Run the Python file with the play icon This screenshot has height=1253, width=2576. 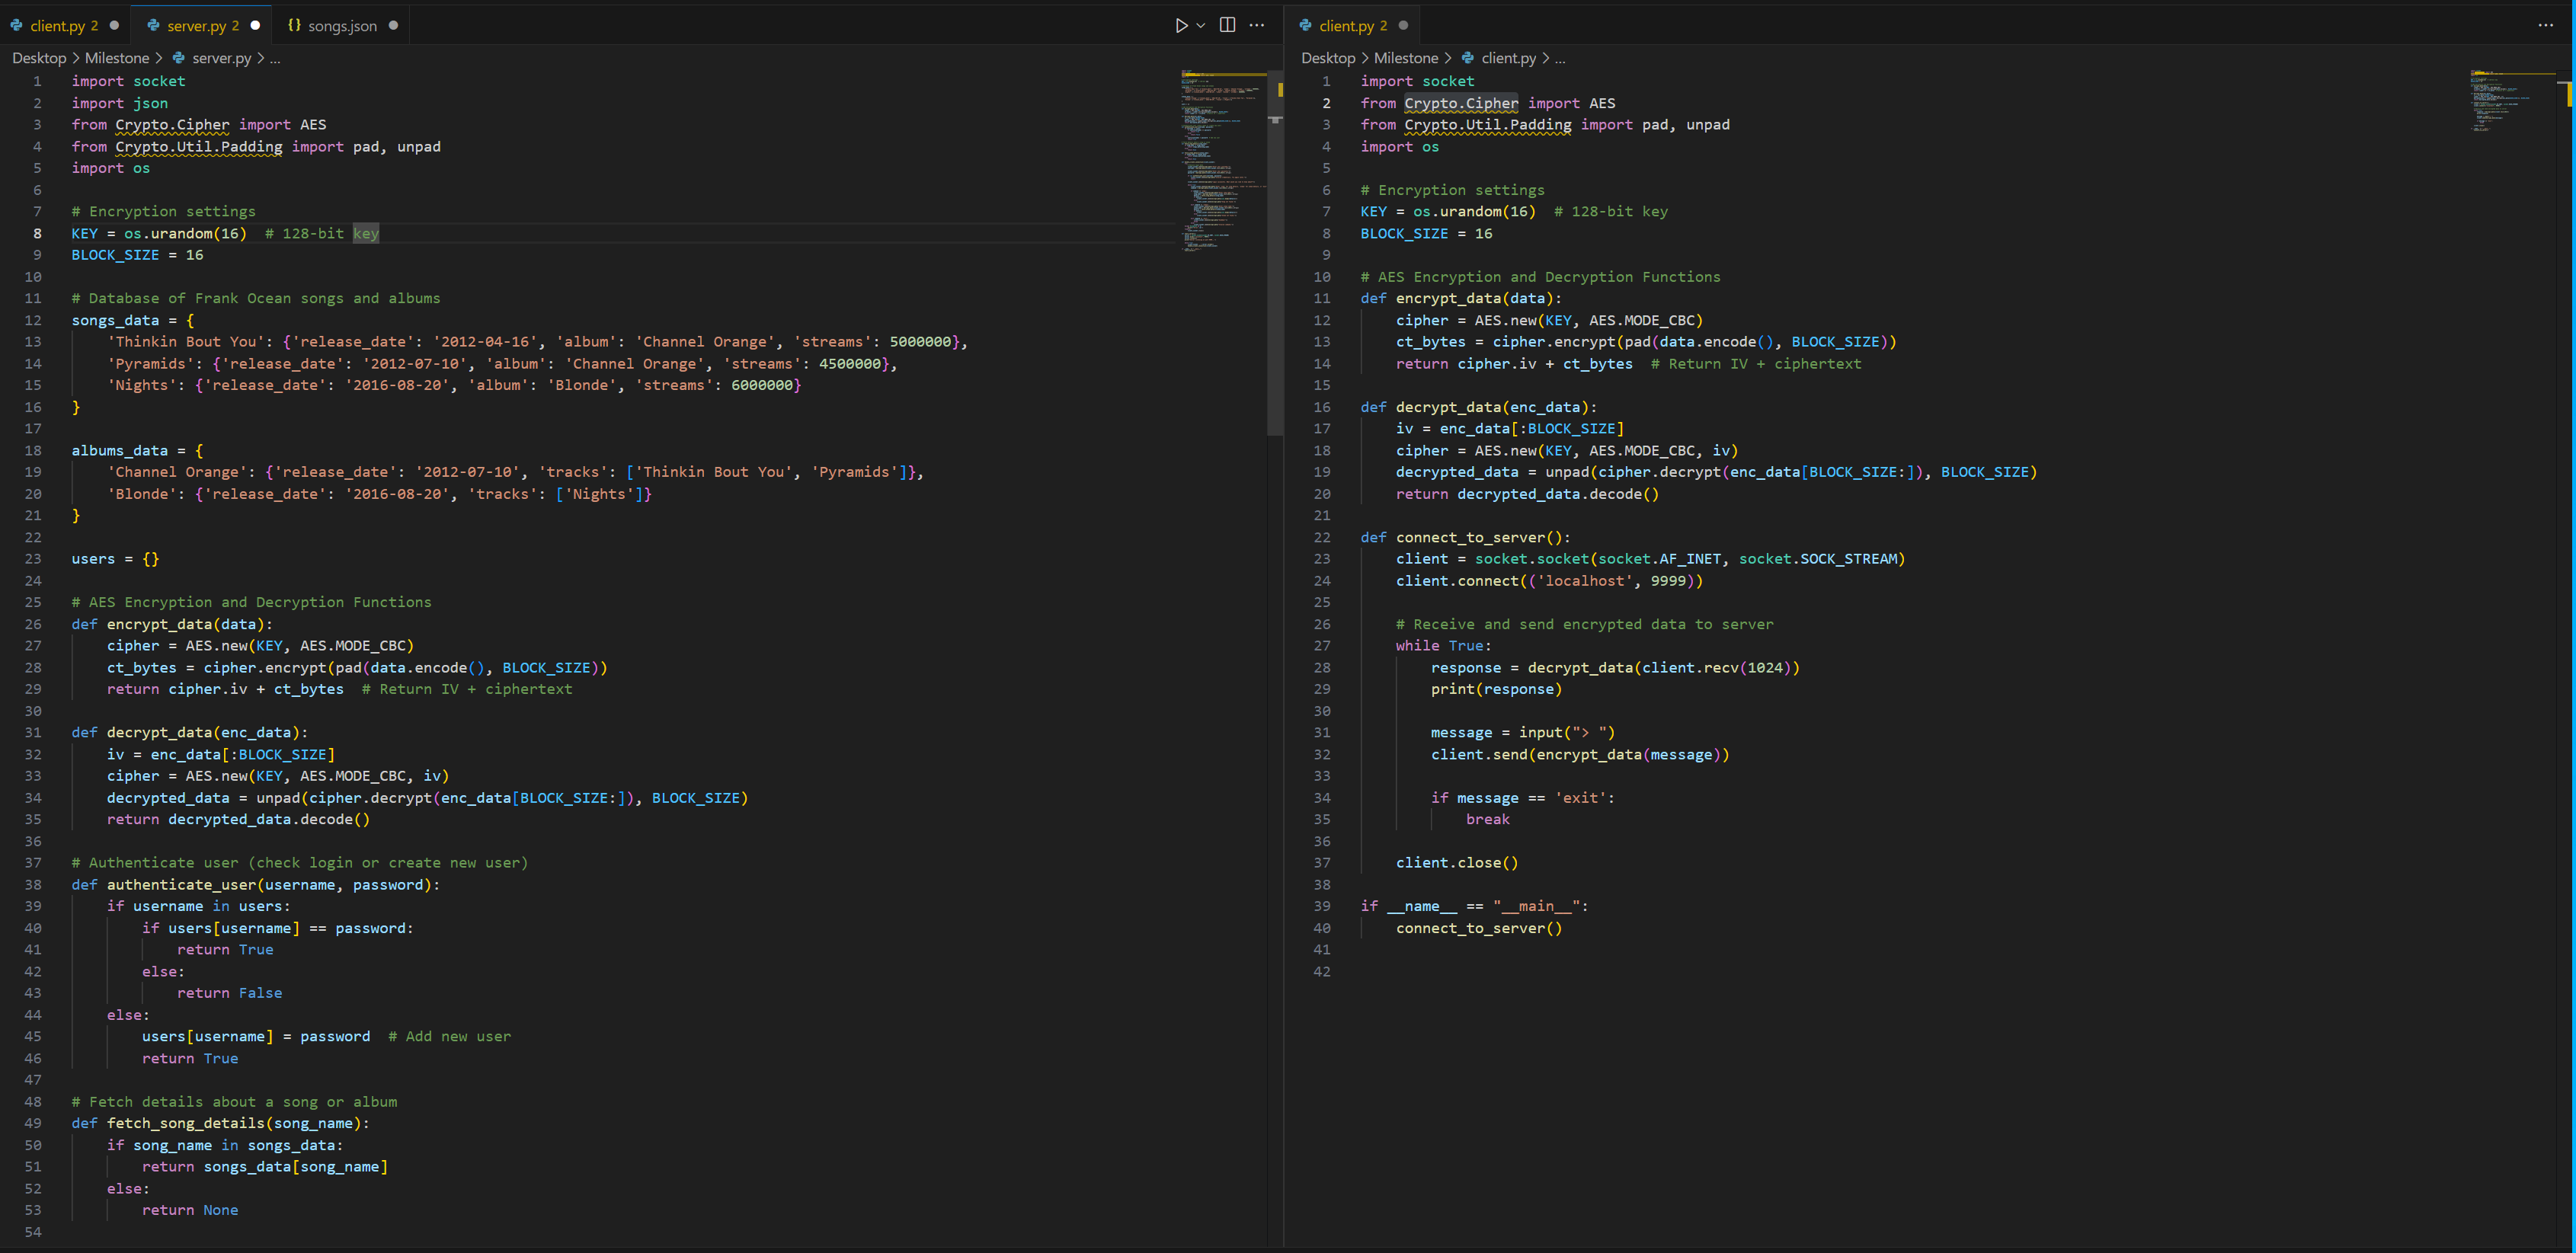point(1181,25)
